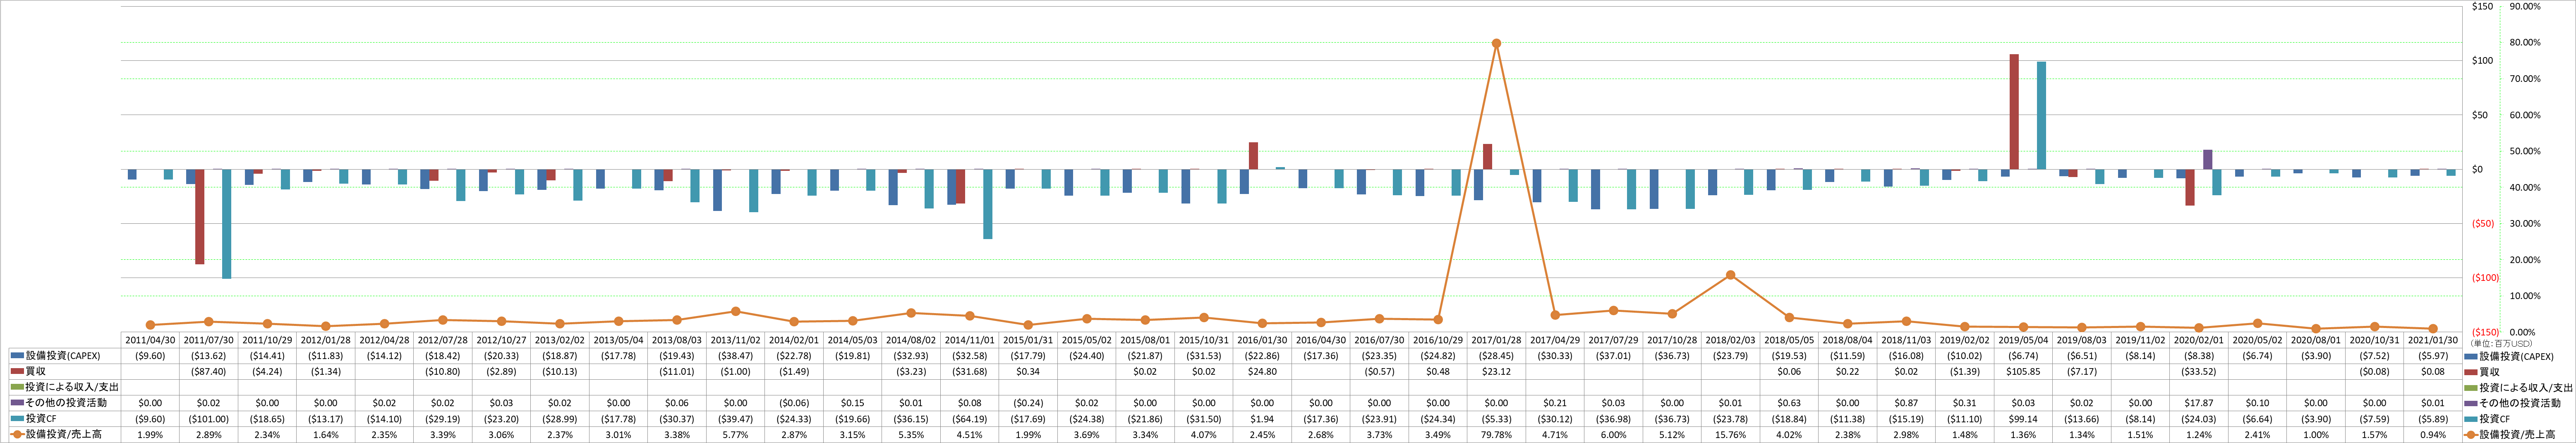This screenshot has width=2576, height=443.
Task: Select the 2018/02/03 date header
Action: (x=1730, y=340)
